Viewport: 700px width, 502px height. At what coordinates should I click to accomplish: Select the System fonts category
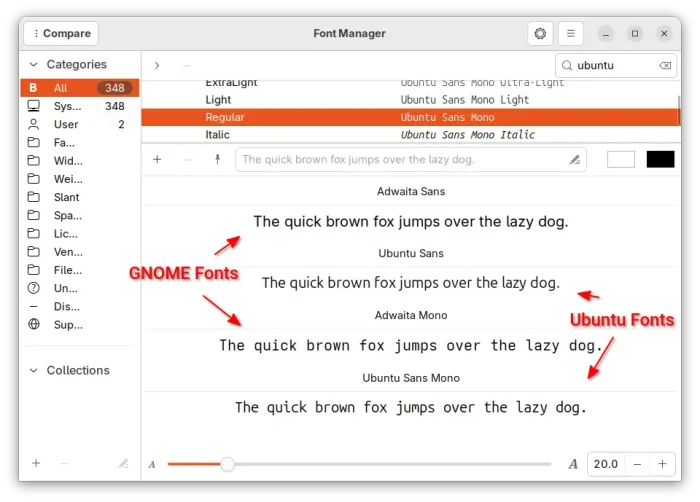[80, 106]
